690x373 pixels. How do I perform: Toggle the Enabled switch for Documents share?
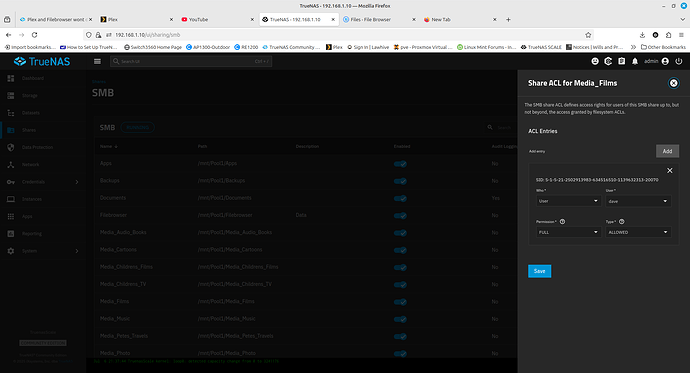[x=400, y=198]
